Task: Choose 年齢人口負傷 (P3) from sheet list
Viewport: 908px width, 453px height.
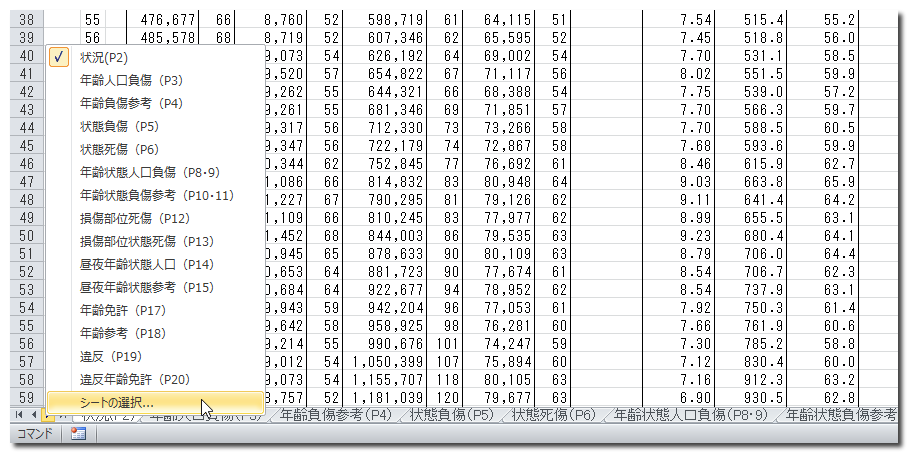Action: tap(131, 81)
